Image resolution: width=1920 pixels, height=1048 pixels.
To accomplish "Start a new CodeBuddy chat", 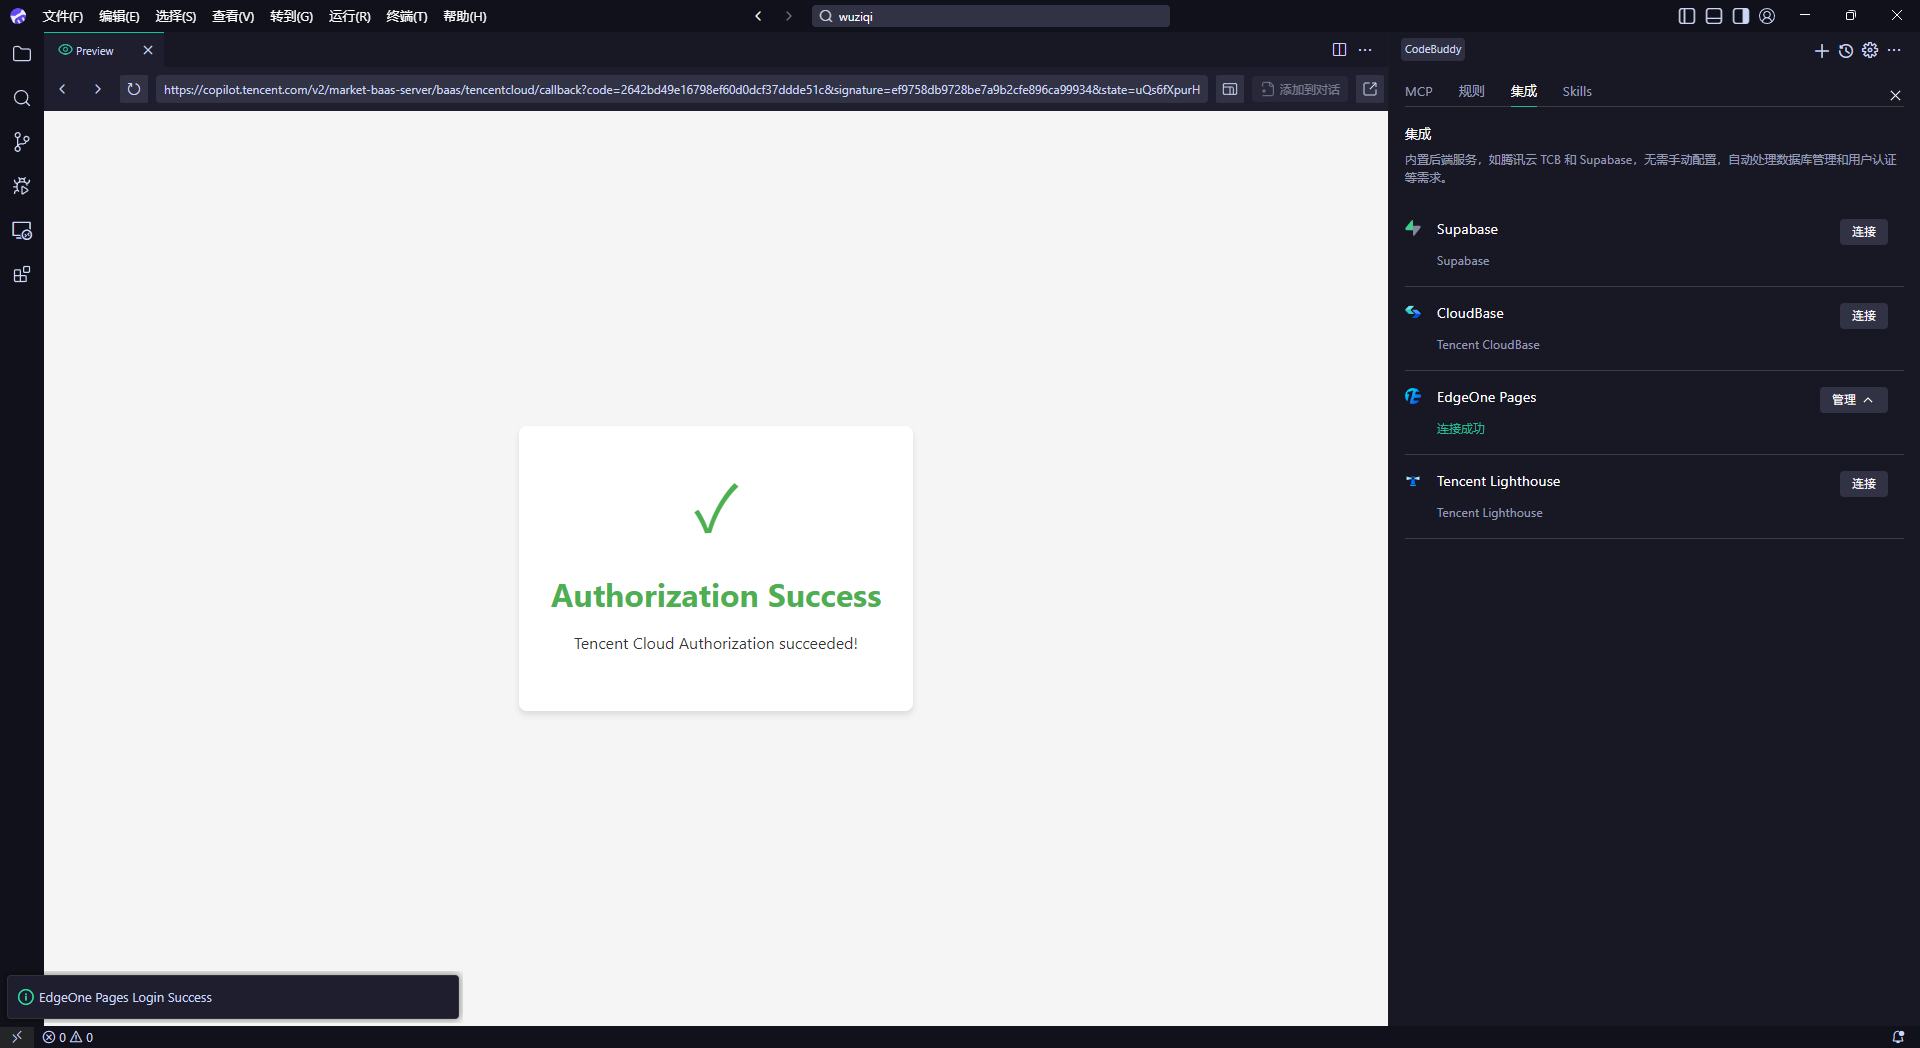I will coord(1821,50).
